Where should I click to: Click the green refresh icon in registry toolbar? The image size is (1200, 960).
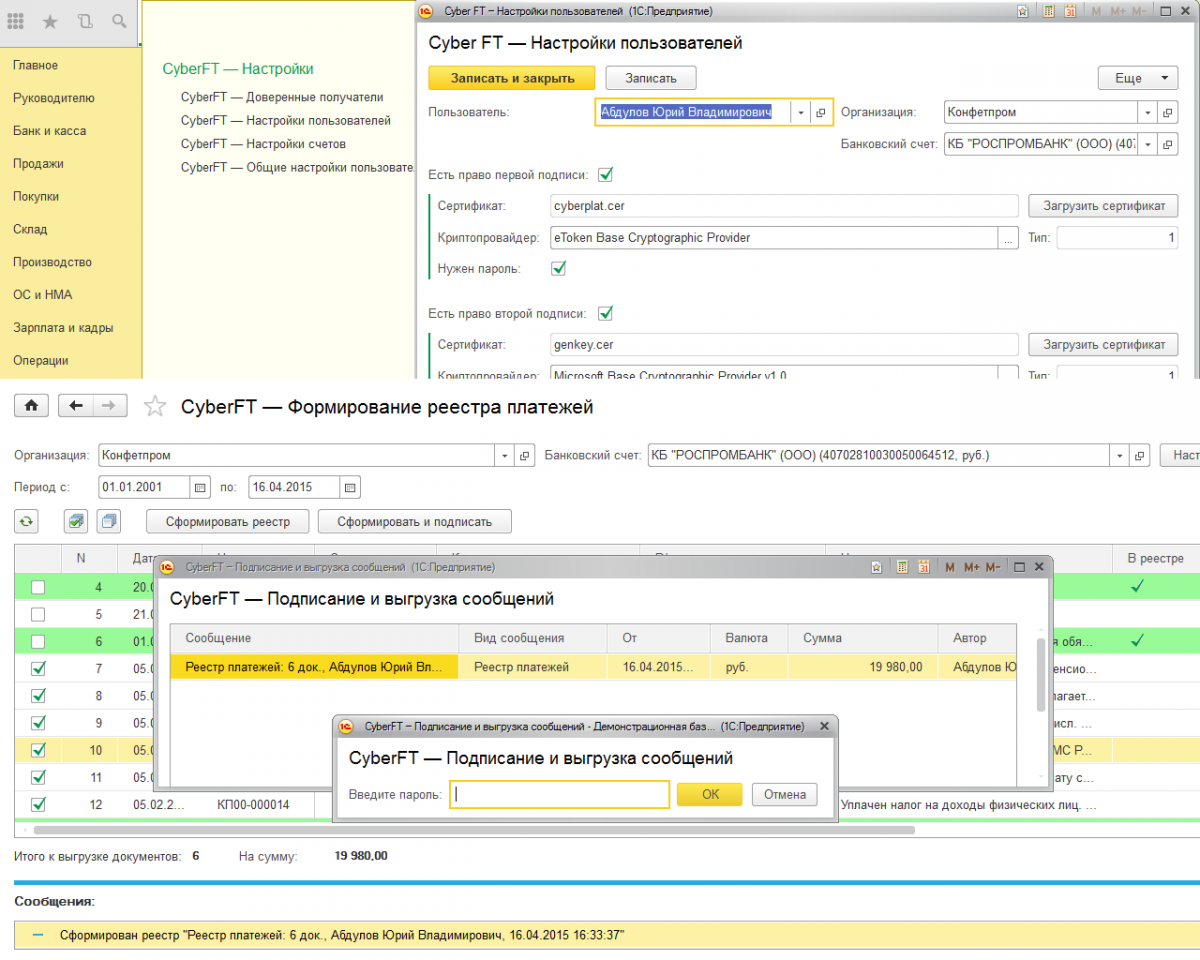click(26, 521)
